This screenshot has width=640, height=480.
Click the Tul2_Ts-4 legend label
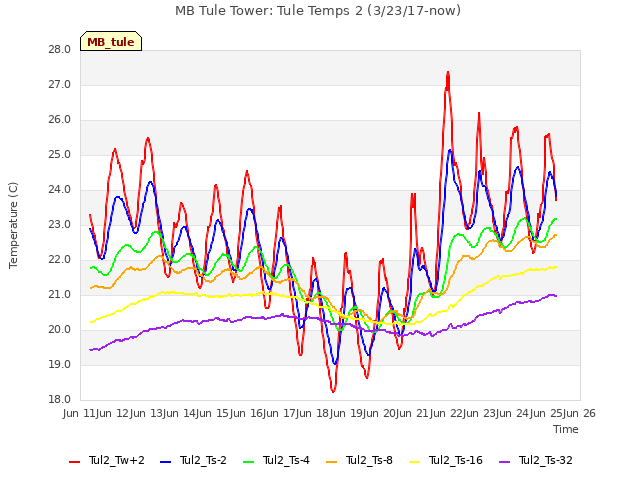pyautogui.click(x=287, y=460)
